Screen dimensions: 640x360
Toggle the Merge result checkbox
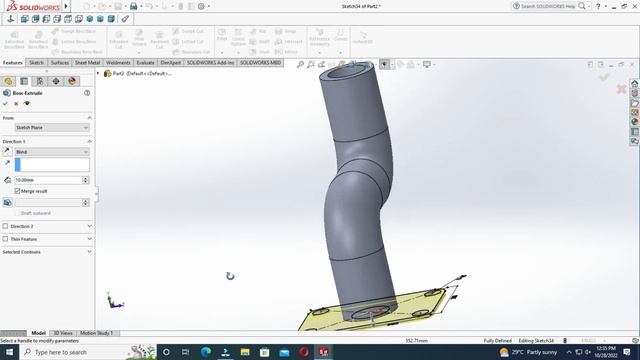17,191
